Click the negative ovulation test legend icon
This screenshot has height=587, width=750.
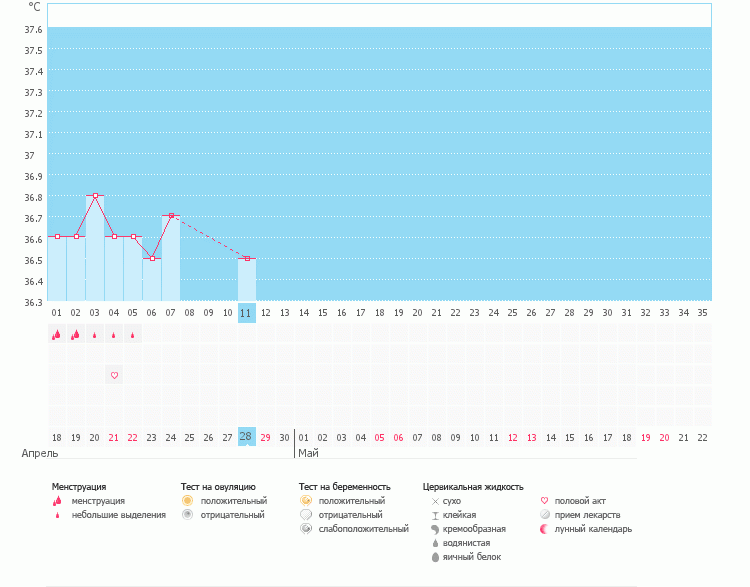pos(187,514)
